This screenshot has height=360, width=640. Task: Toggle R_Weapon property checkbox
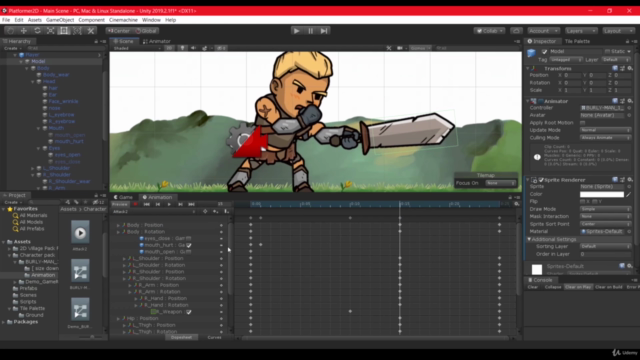(x=189, y=312)
